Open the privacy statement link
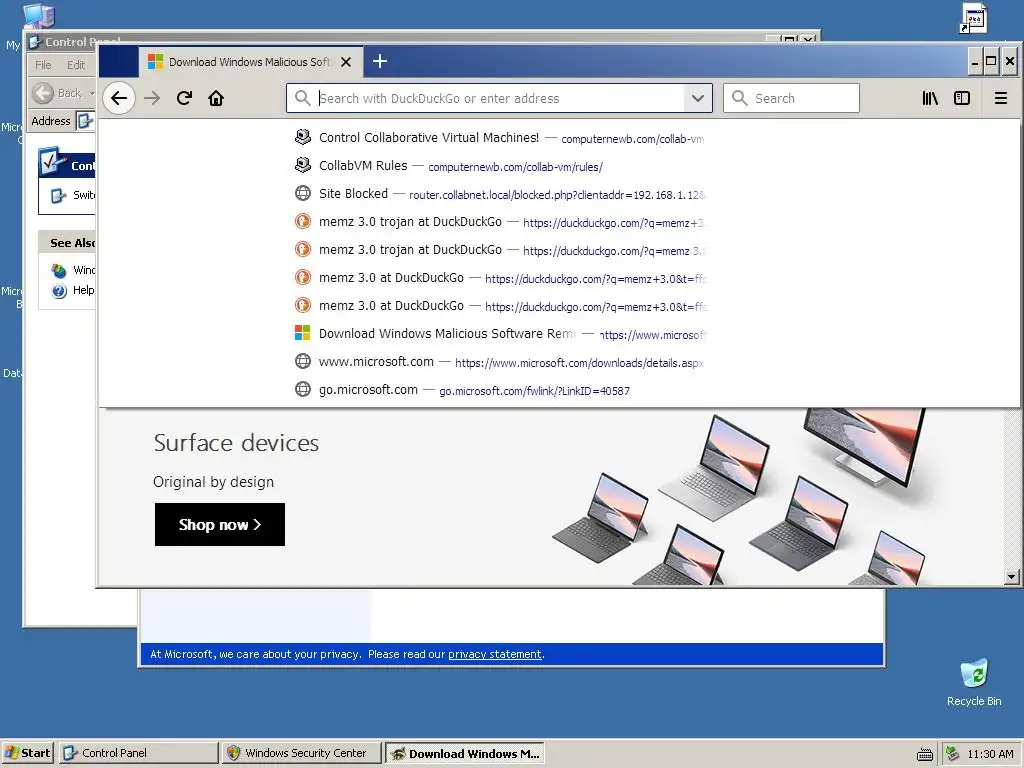Viewport: 1024px width, 768px height. (494, 654)
